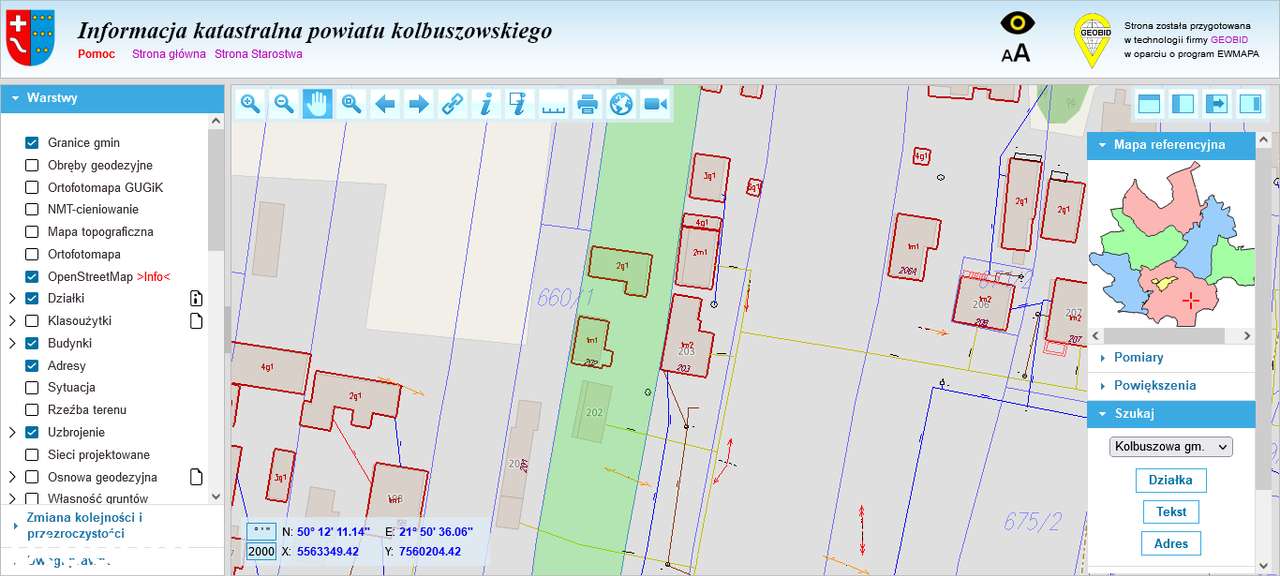This screenshot has height=576, width=1280.
Task: Uncheck the Adresy layer
Action: pyautogui.click(x=32, y=365)
